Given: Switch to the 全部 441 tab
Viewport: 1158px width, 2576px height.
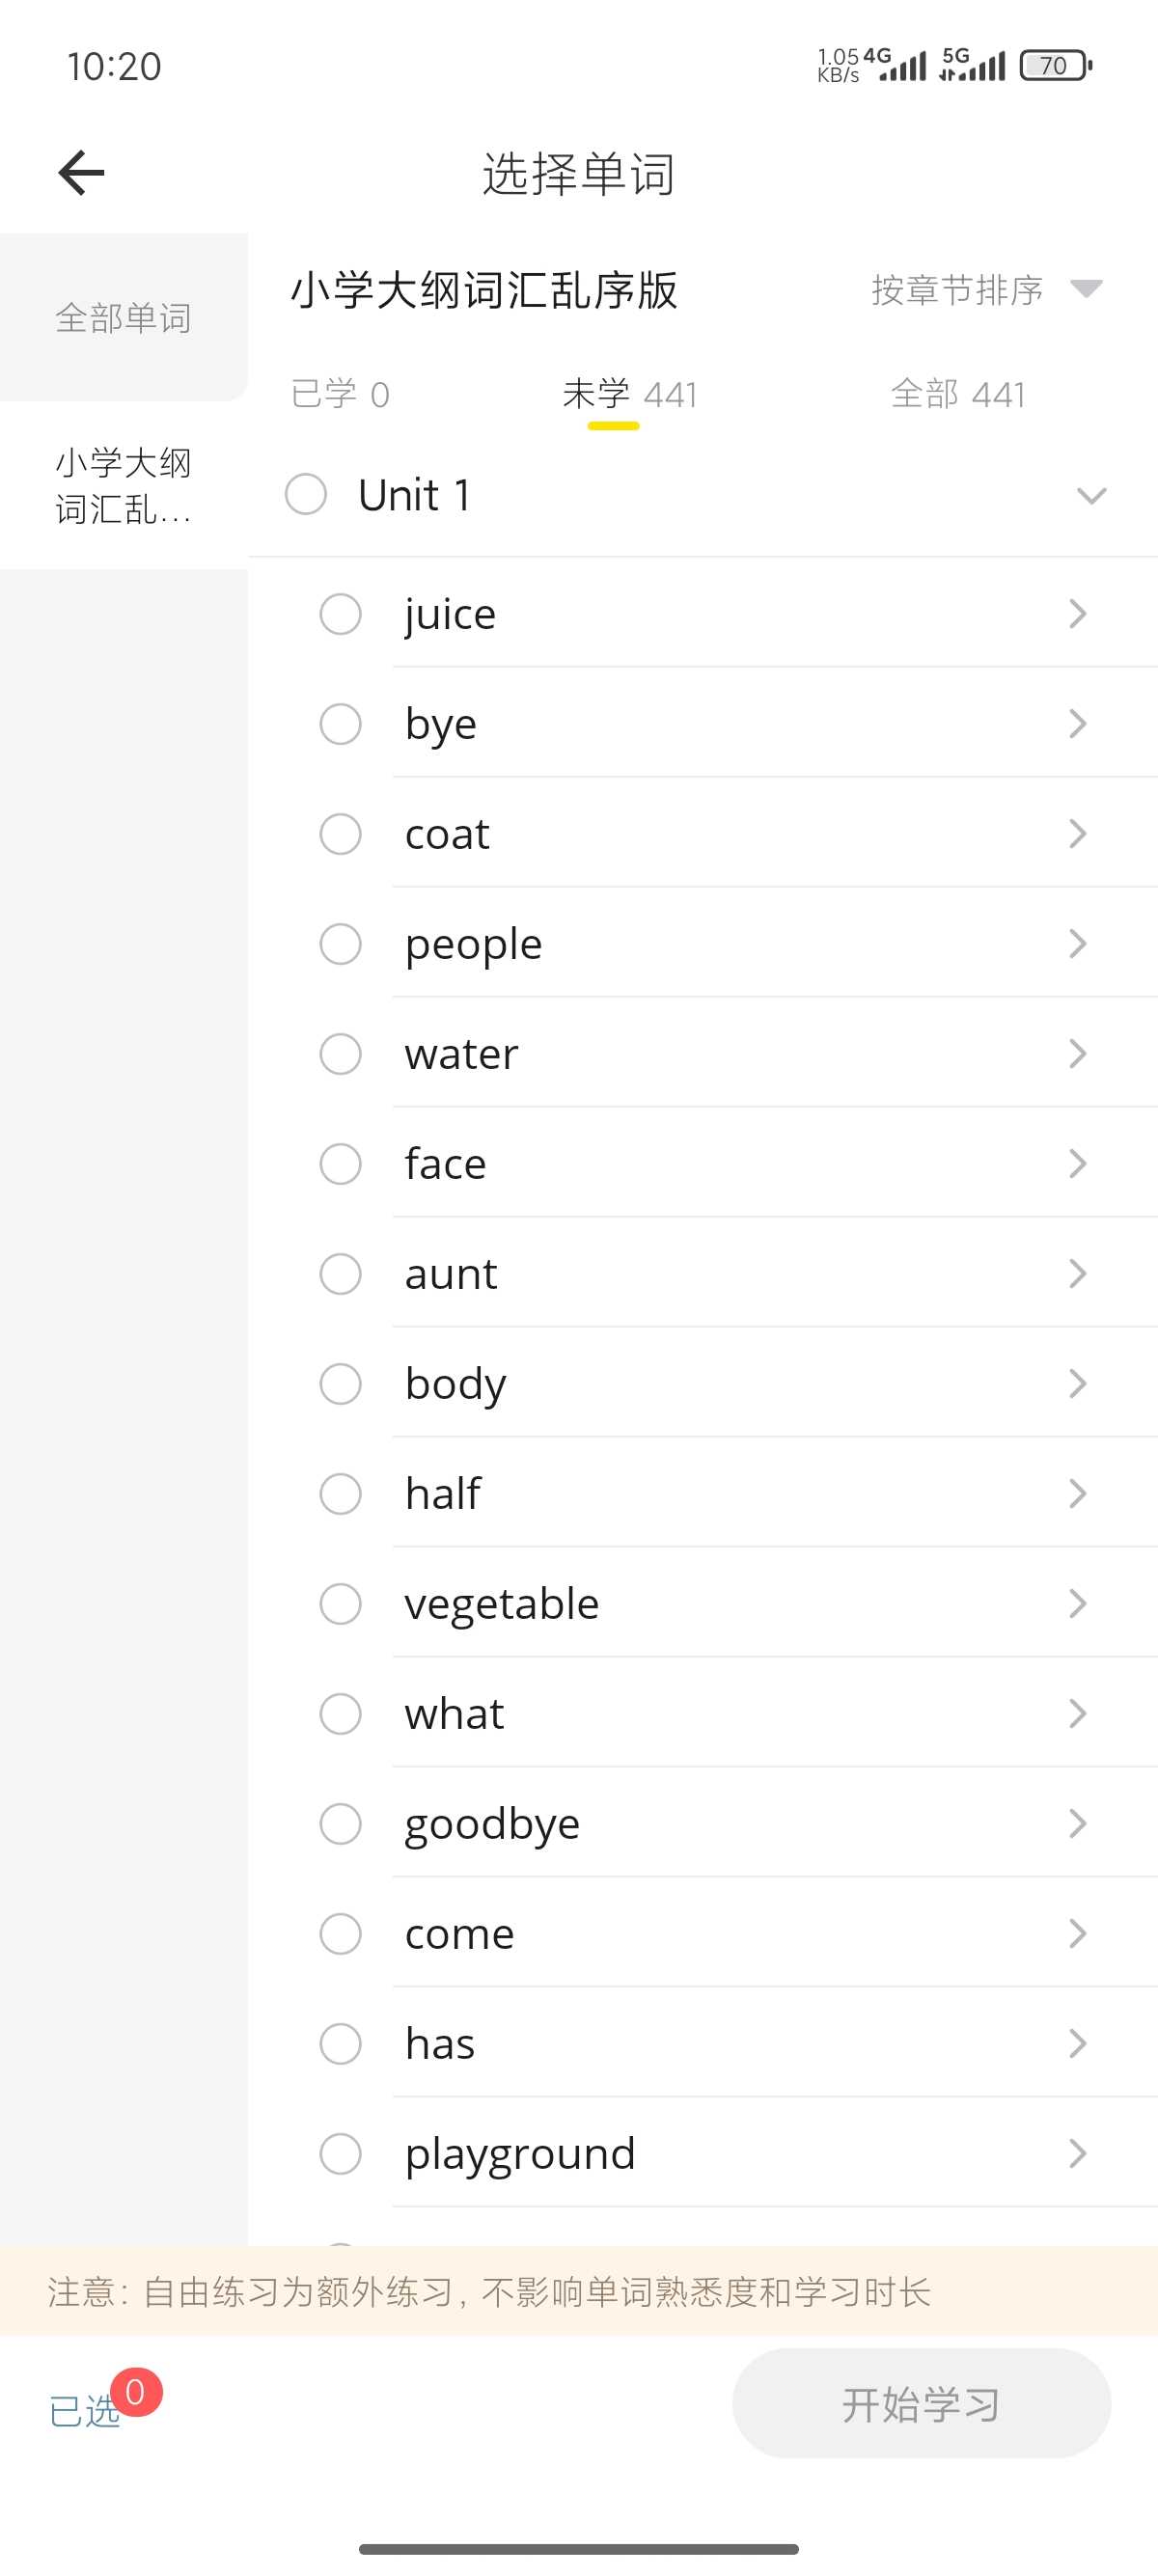Looking at the screenshot, I should pyautogui.click(x=957, y=394).
